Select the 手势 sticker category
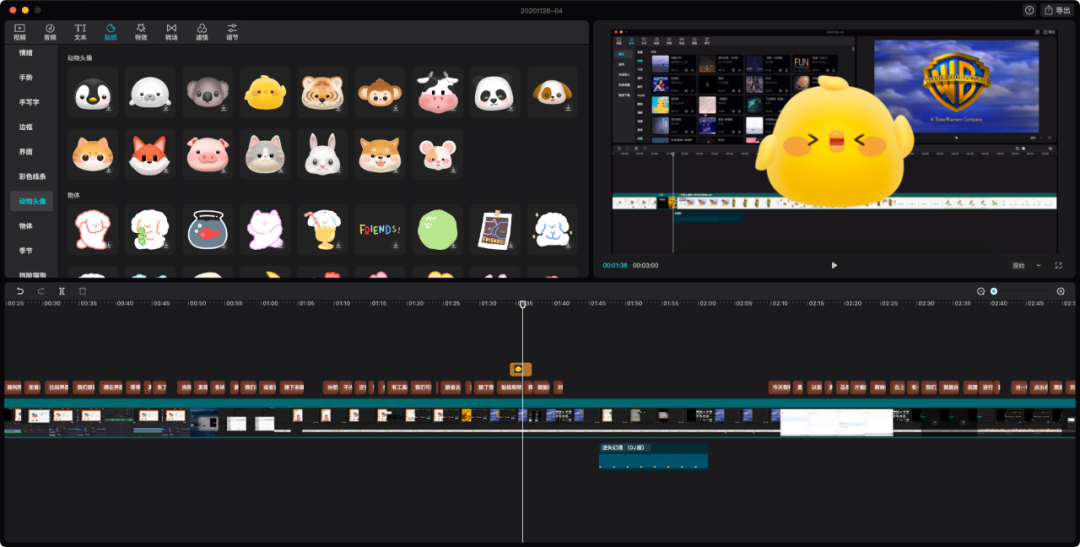Viewport: 1080px width, 547px height. (x=26, y=77)
